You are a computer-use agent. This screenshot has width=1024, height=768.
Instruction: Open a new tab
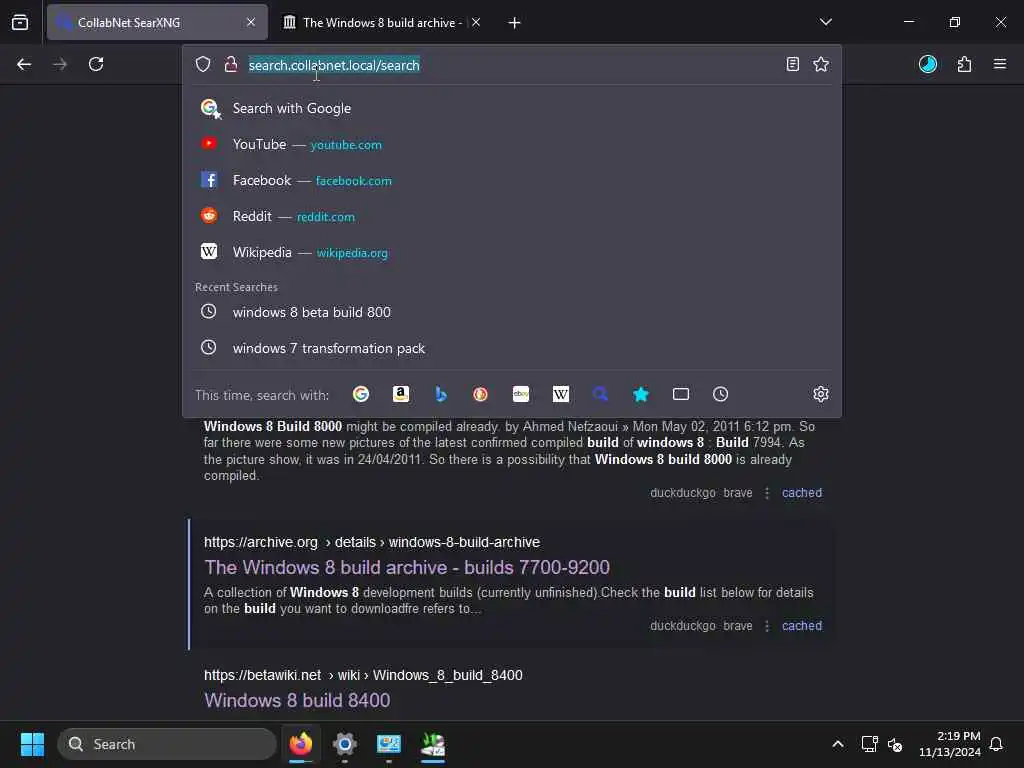(x=515, y=23)
